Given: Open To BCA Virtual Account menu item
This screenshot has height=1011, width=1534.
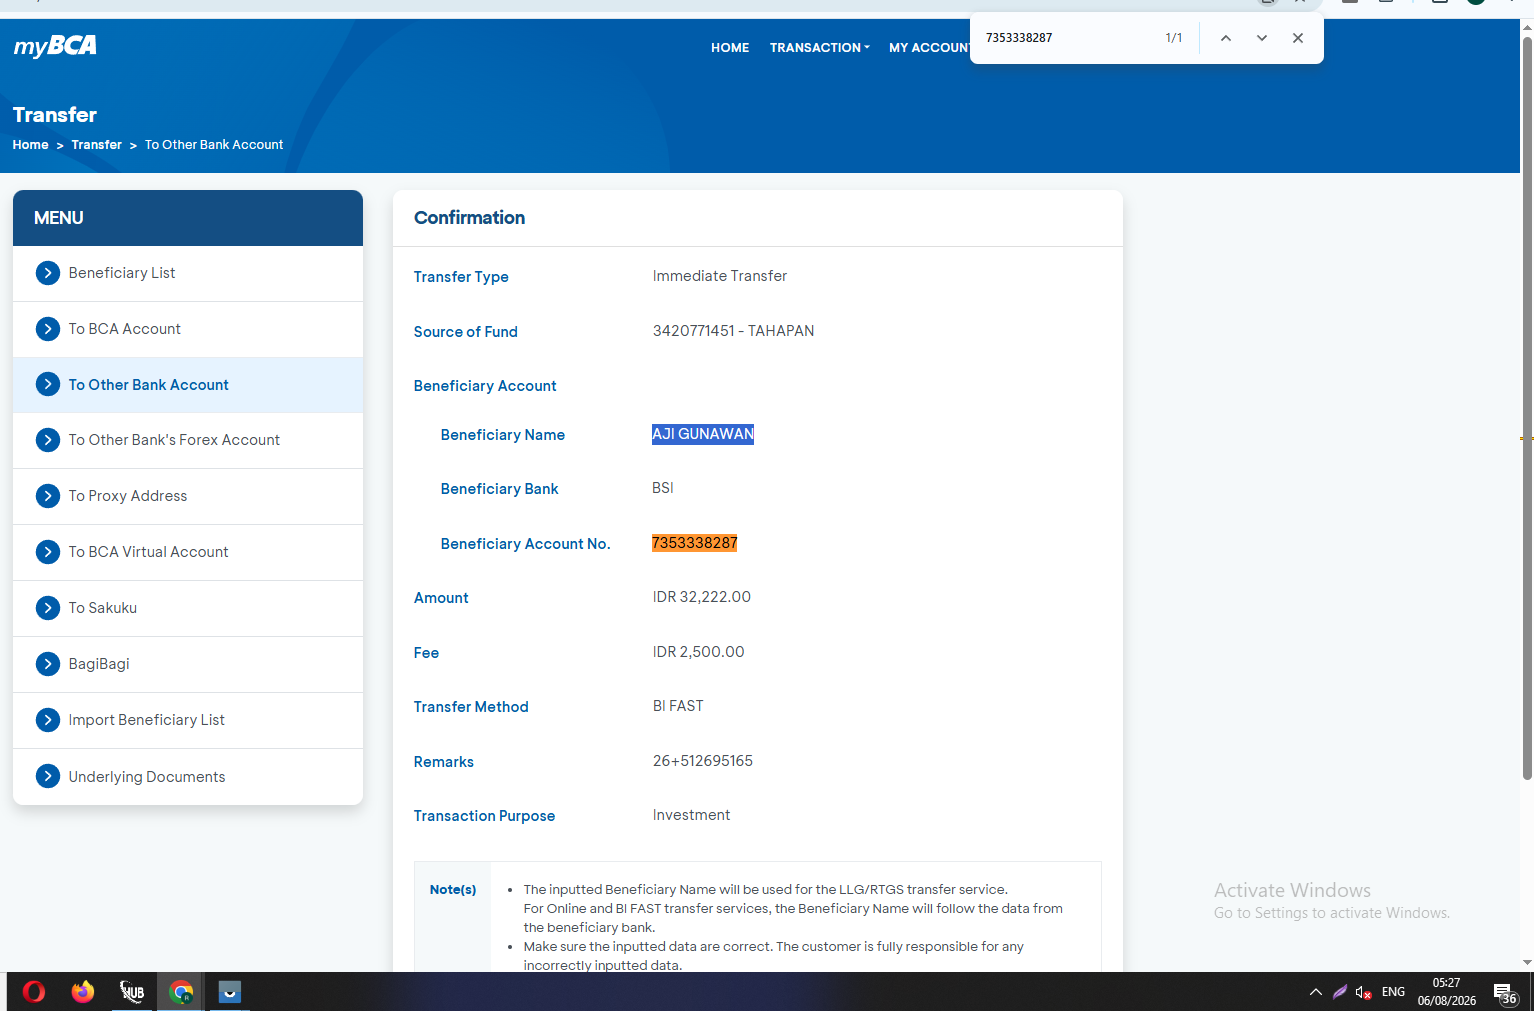Looking at the screenshot, I should click(x=188, y=552).
